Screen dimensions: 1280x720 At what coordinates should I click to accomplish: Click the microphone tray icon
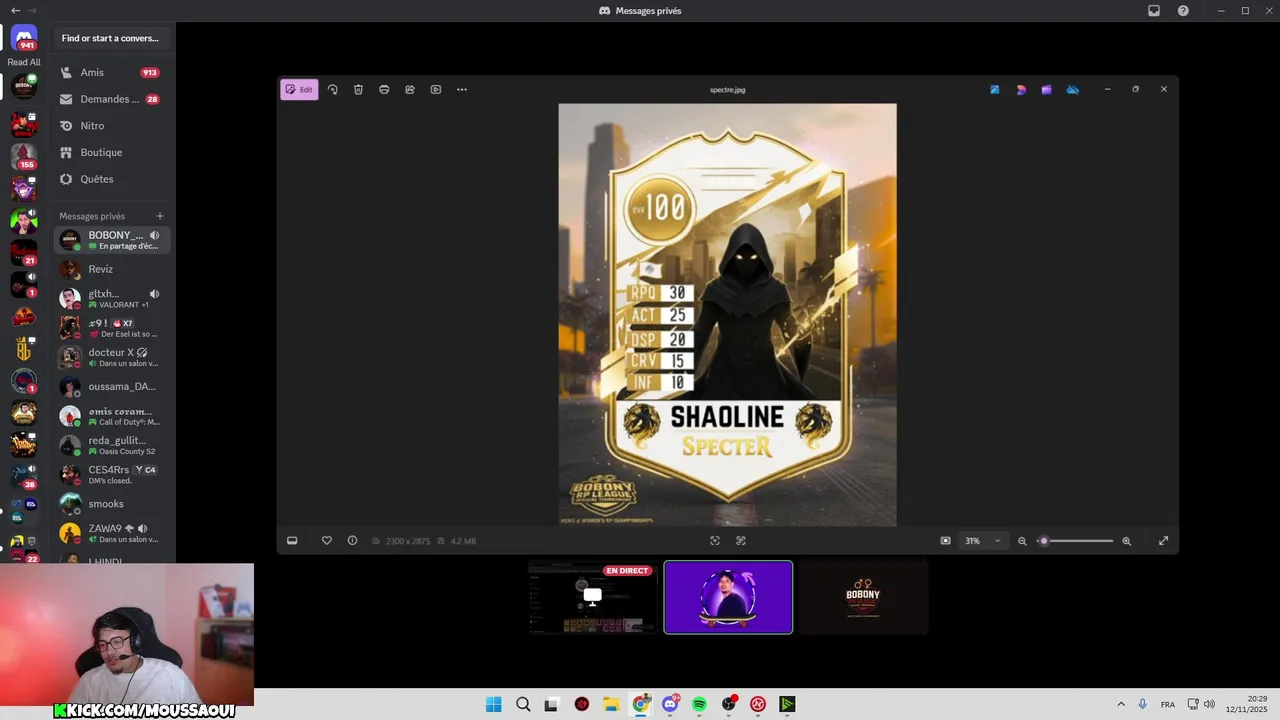[1143, 704]
